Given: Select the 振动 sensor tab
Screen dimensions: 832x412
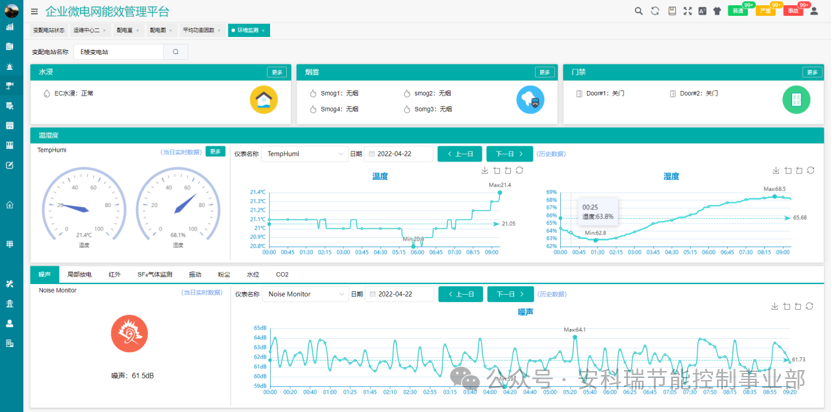Looking at the screenshot, I should pyautogui.click(x=195, y=274).
